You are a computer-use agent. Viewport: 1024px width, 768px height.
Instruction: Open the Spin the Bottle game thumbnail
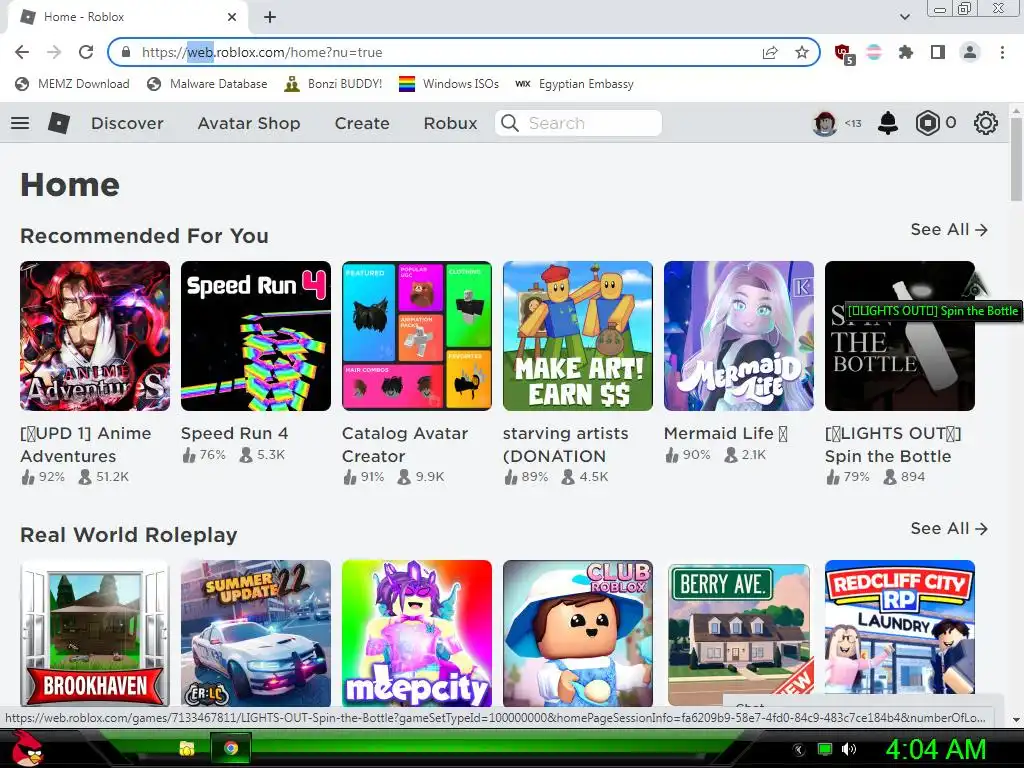(x=900, y=336)
